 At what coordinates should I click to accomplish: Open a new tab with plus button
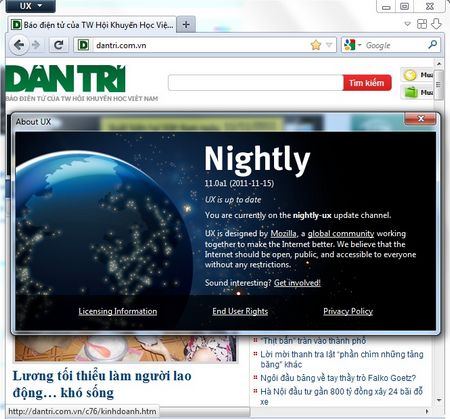pyautogui.click(x=186, y=24)
